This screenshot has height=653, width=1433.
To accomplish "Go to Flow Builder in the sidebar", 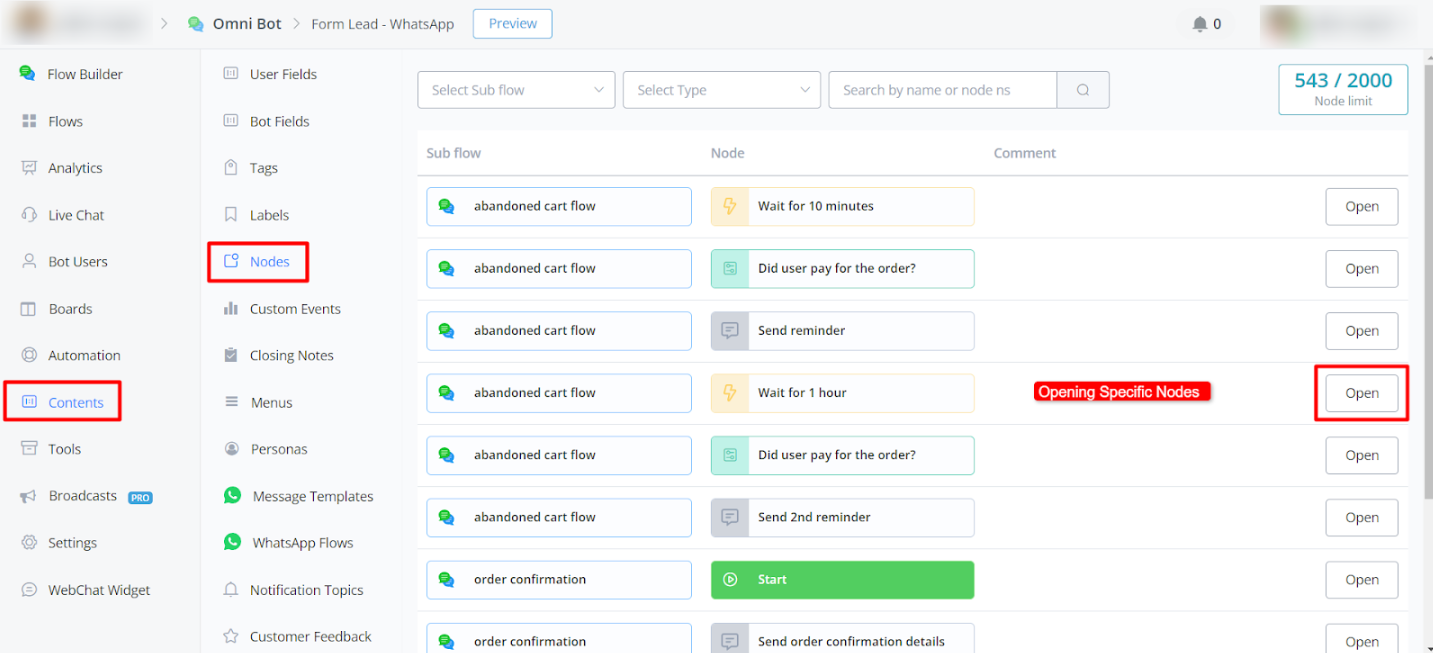I will coord(84,74).
